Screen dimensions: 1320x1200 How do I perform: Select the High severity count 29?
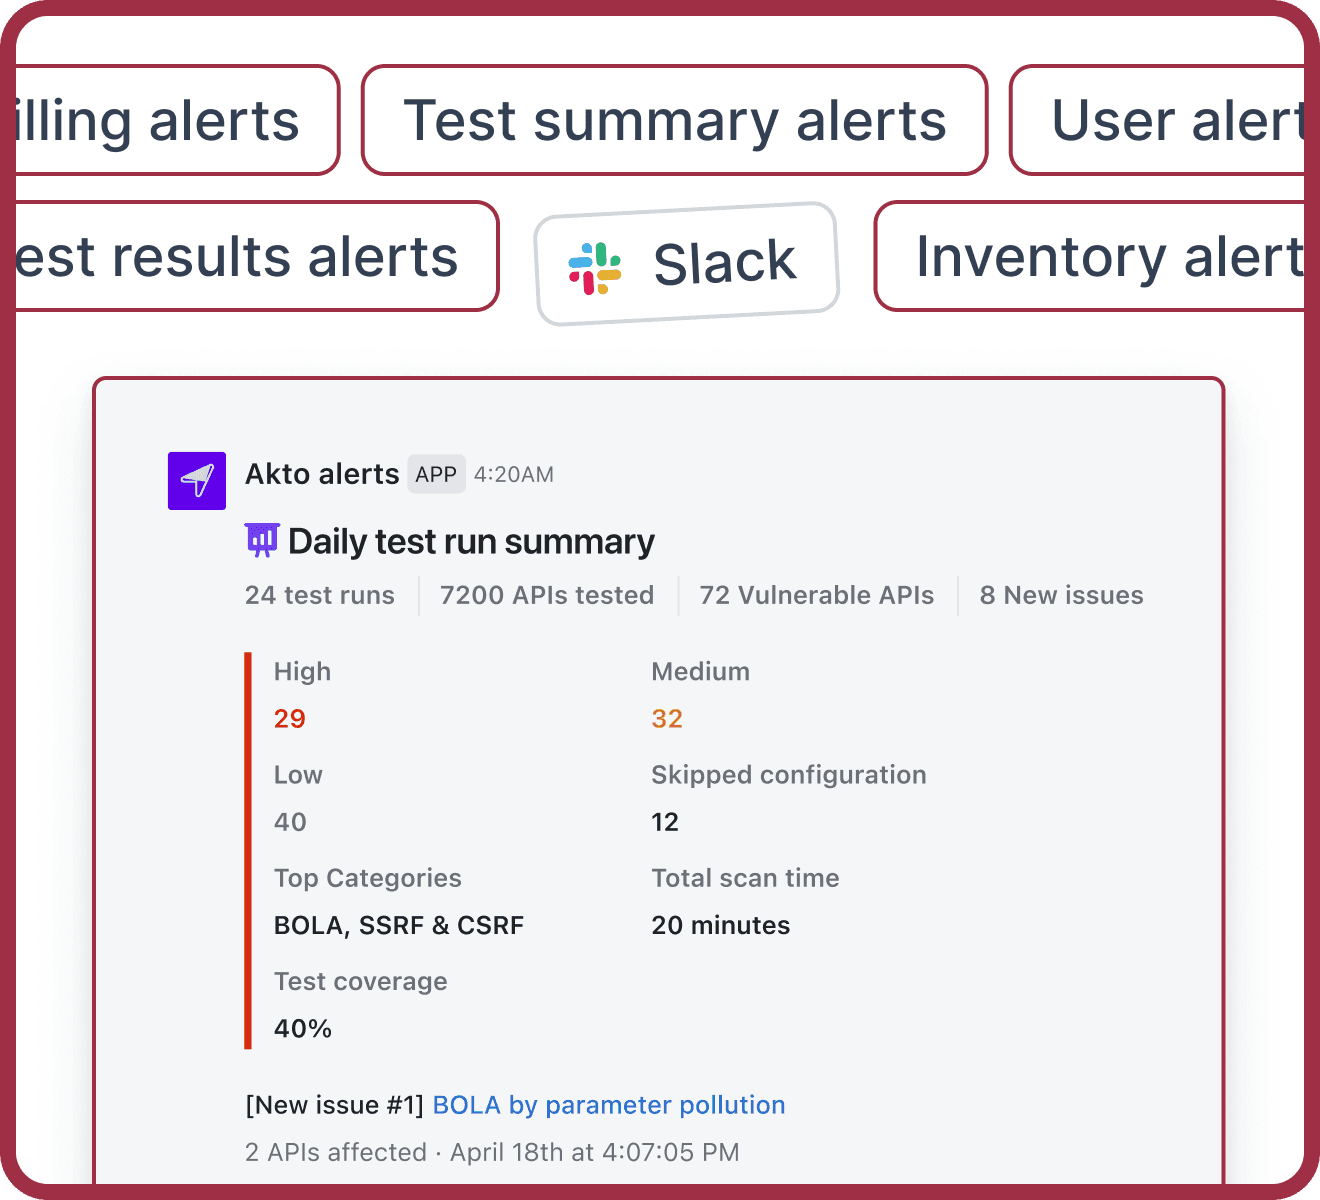tap(289, 718)
